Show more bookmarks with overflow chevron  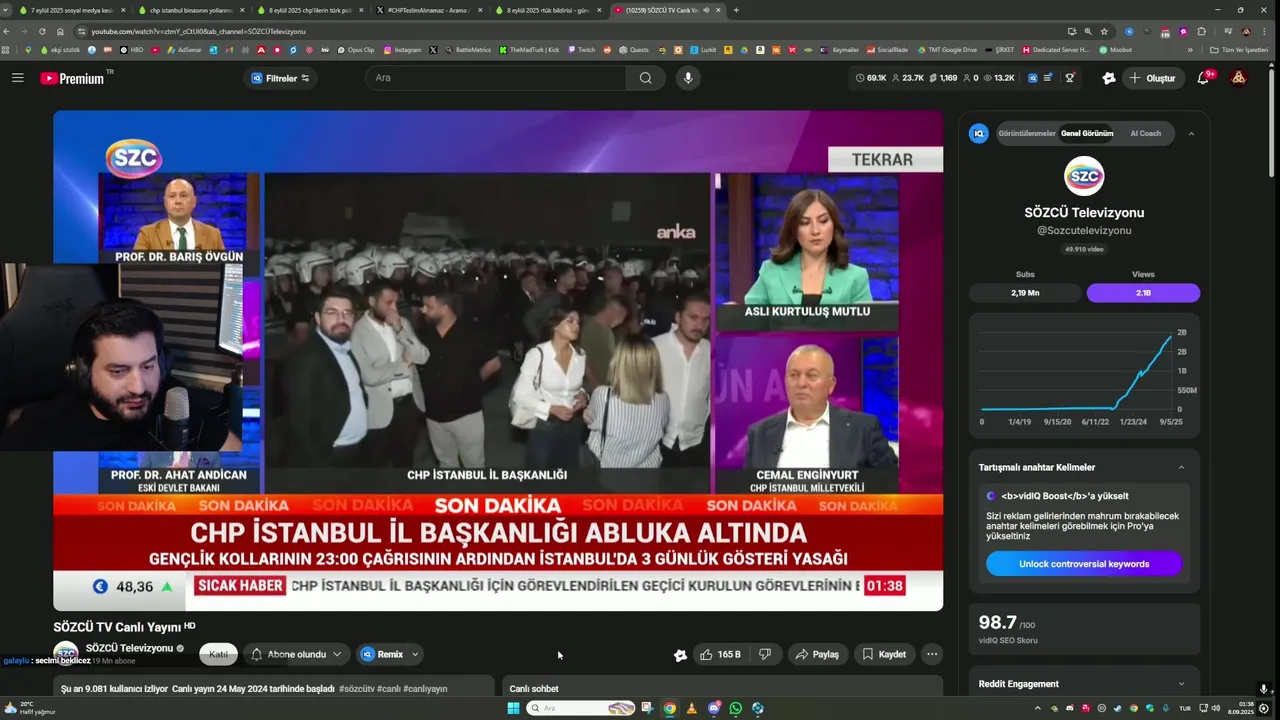1190,49
